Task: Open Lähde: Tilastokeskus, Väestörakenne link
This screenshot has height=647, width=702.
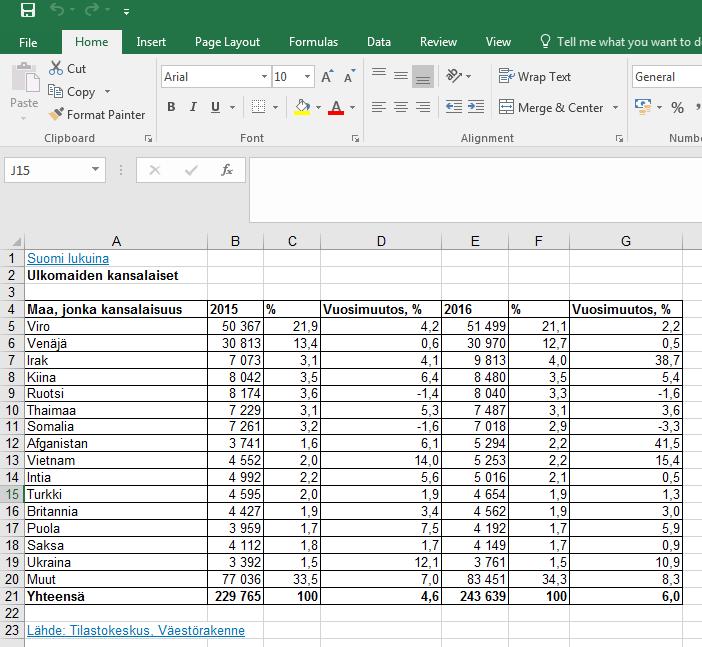Action: point(136,630)
